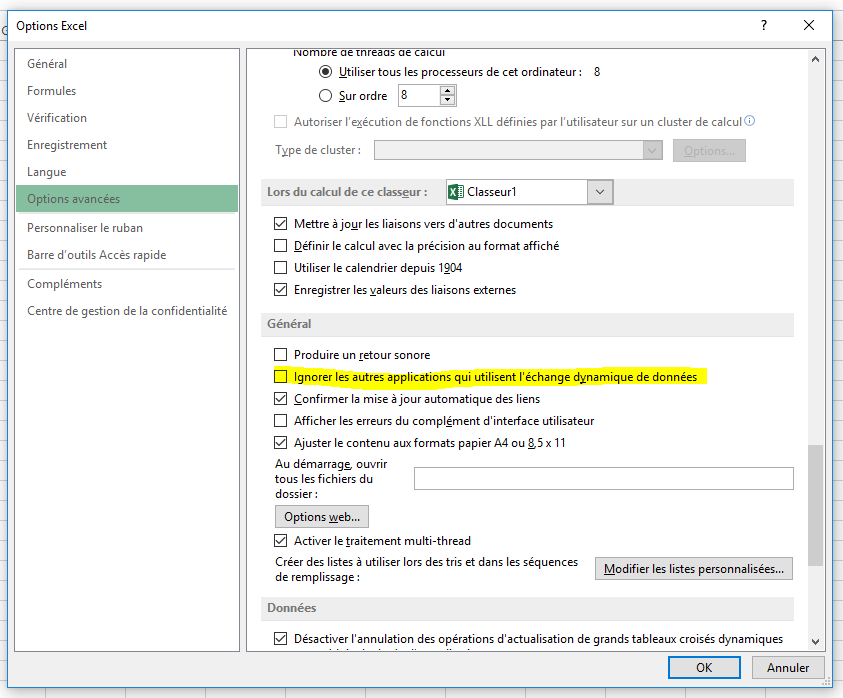Decrease thread count with spinner down arrow
Viewport: 843px width, 698px height.
[447, 100]
